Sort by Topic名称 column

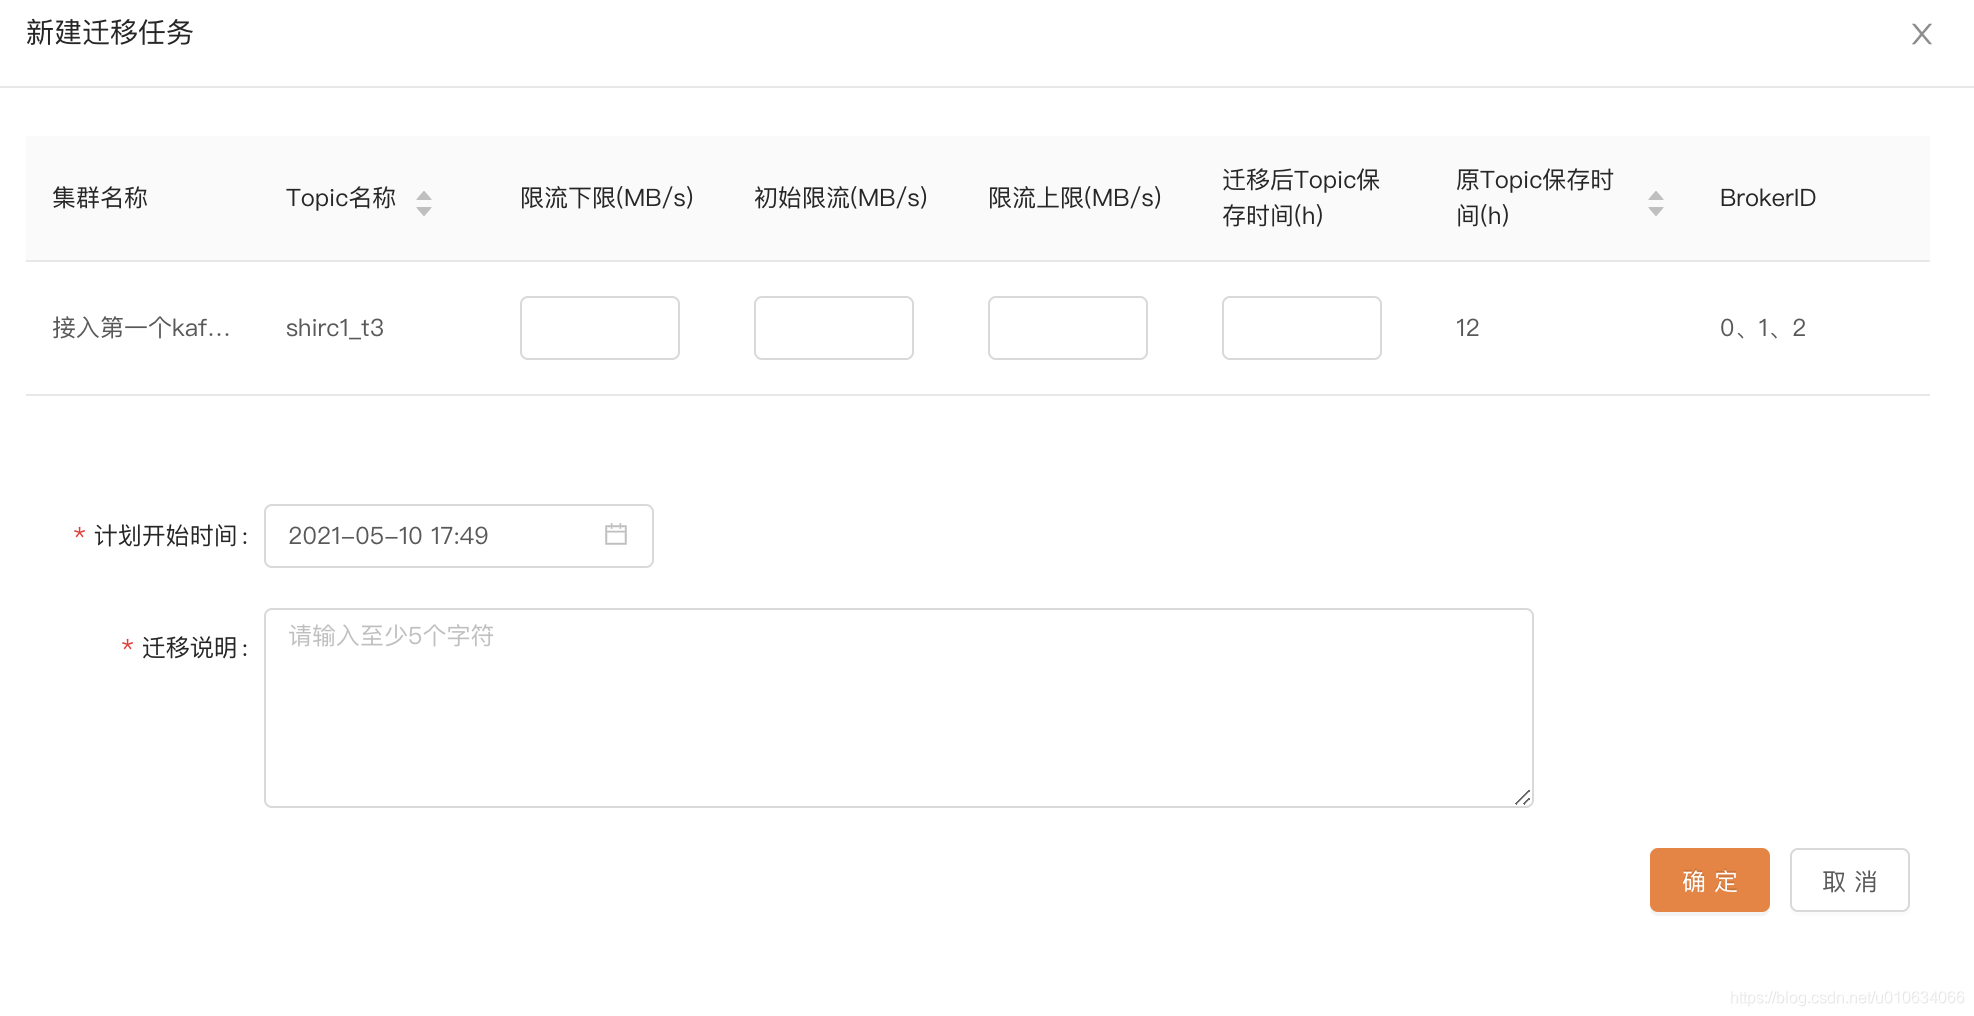tap(424, 203)
